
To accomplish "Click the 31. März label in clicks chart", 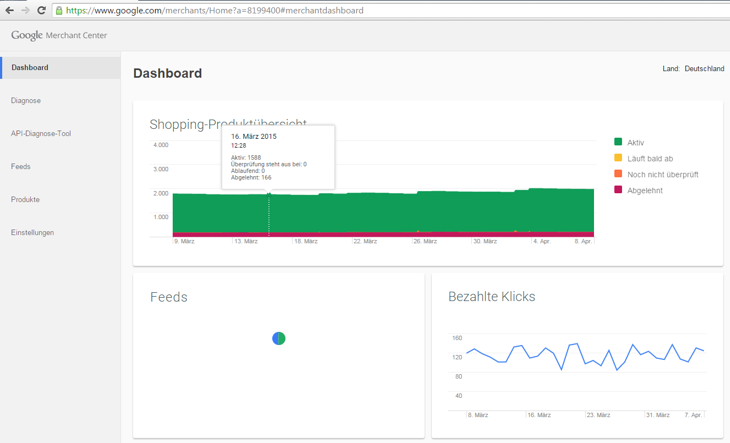I will click(x=658, y=415).
